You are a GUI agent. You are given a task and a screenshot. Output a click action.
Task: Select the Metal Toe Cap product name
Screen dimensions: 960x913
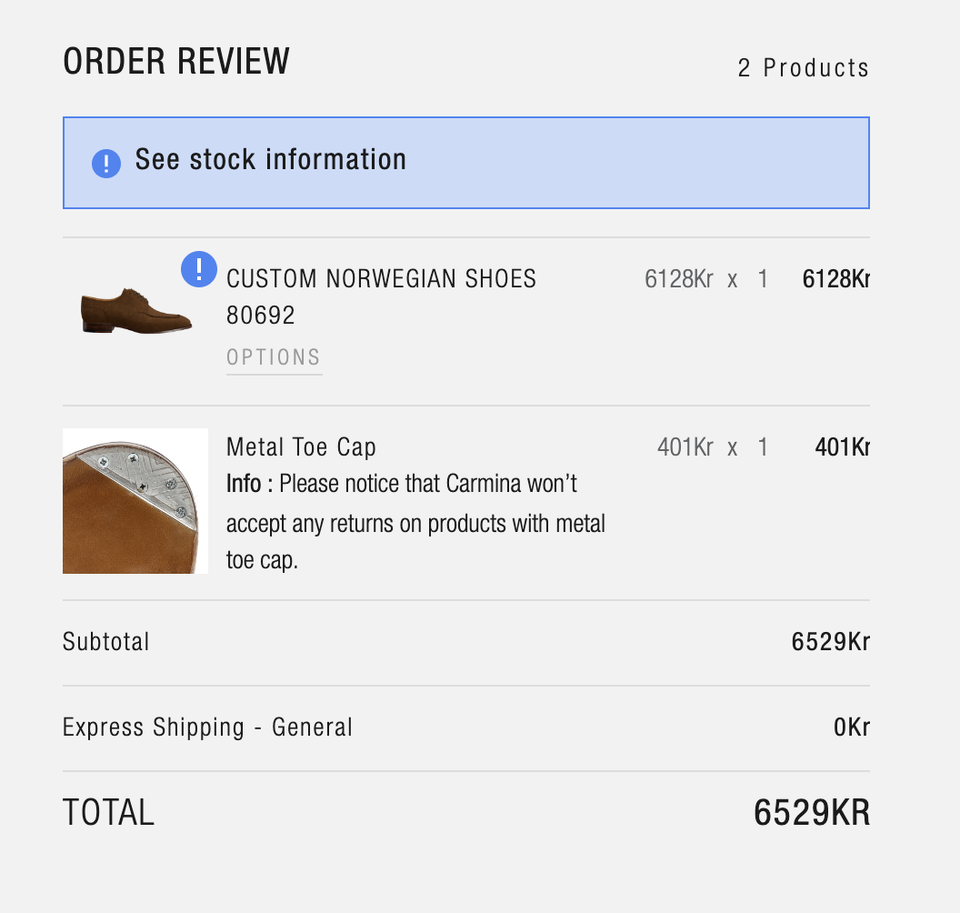pyautogui.click(x=301, y=447)
